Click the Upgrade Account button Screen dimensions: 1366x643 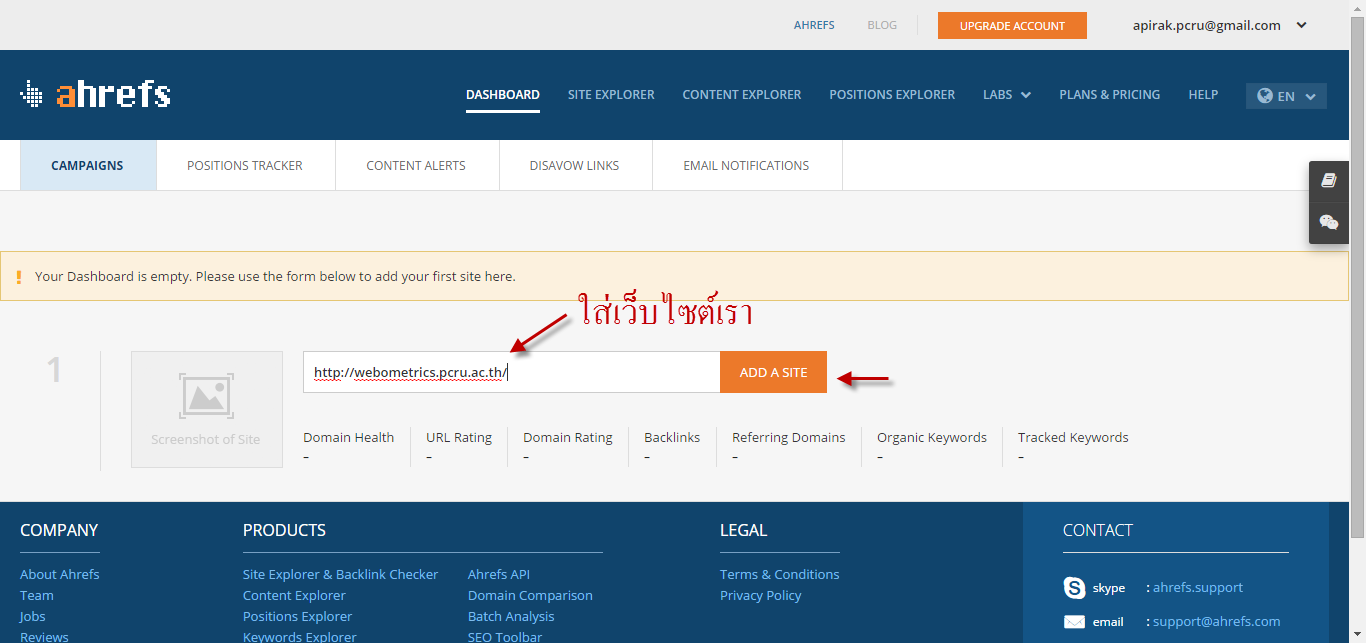(1012, 26)
